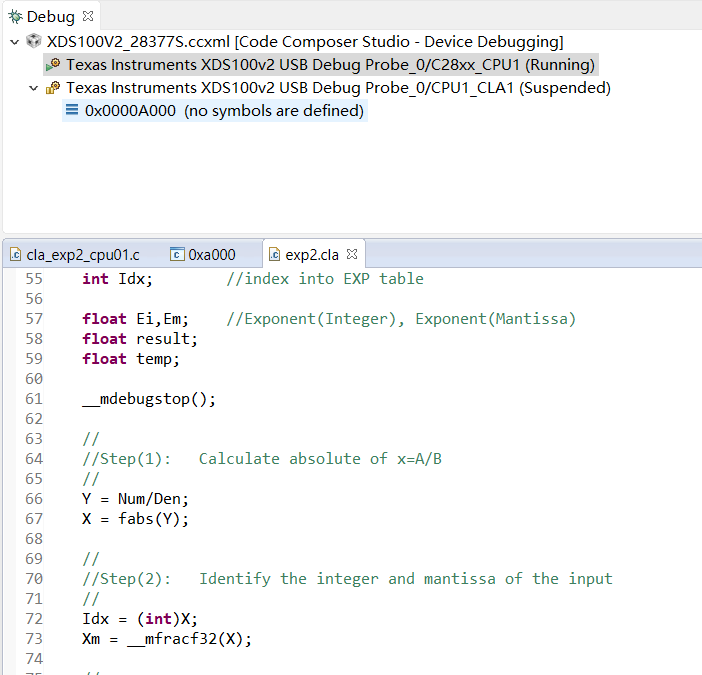Place cursor on the __mdebugstop() call
The height and width of the screenshot is (675, 702).
148,399
